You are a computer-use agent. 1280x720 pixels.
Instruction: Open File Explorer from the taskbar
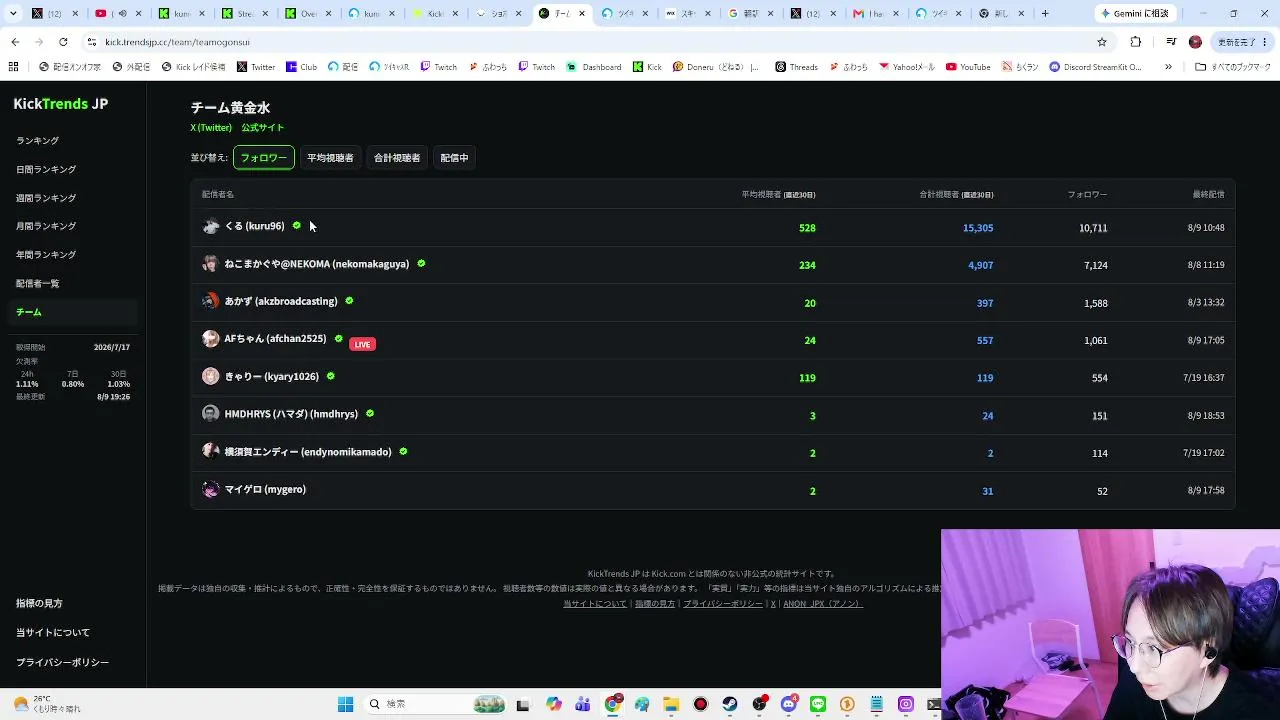[671, 704]
